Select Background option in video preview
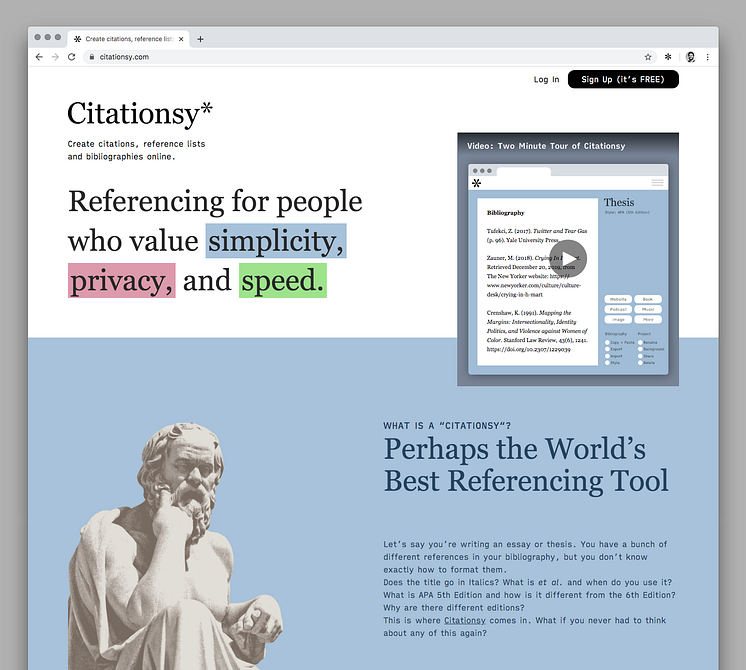Screen dimensions: 746x670 [651, 349]
